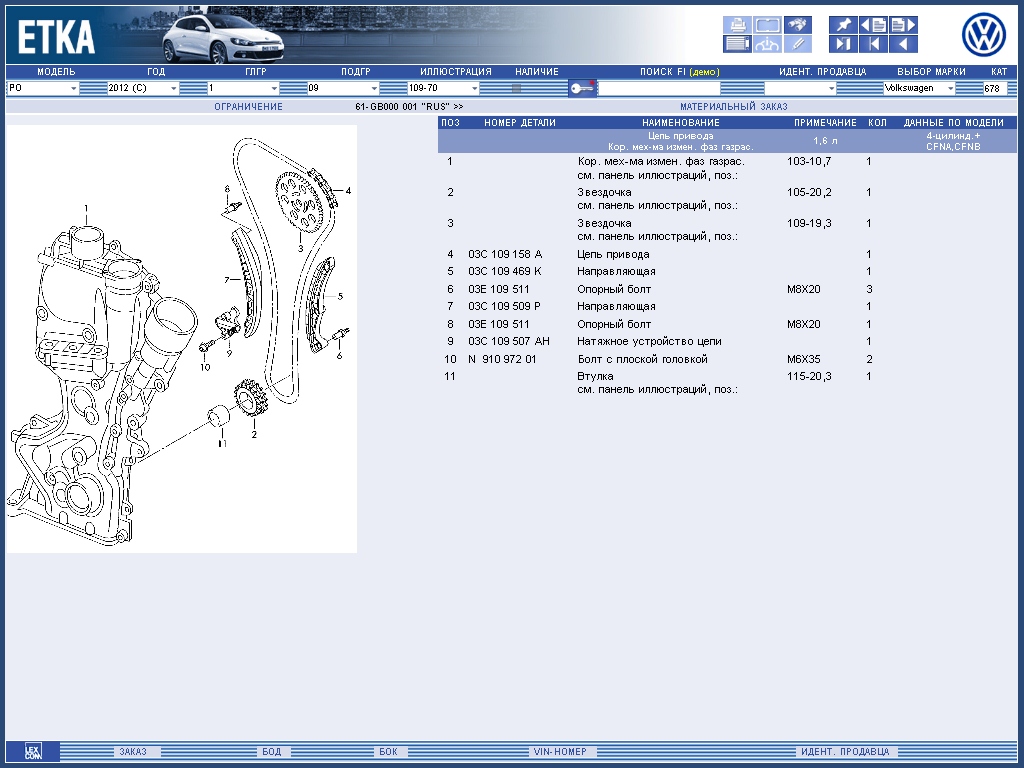Open the МОДЕЛЬ dropdown showing PO
This screenshot has height=768, width=1024.
click(x=43, y=88)
